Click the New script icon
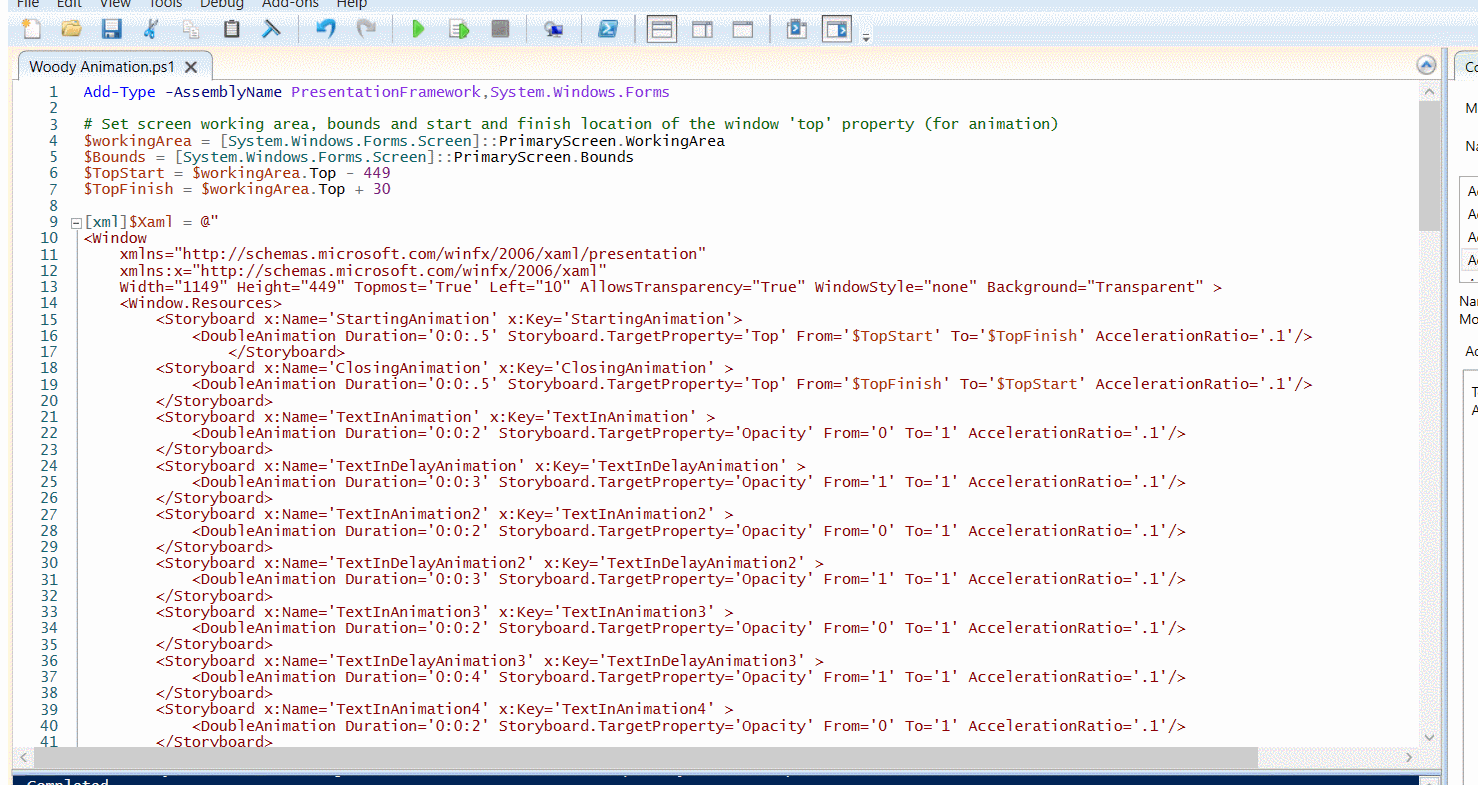Image resolution: width=1478 pixels, height=785 pixels. 32,29
